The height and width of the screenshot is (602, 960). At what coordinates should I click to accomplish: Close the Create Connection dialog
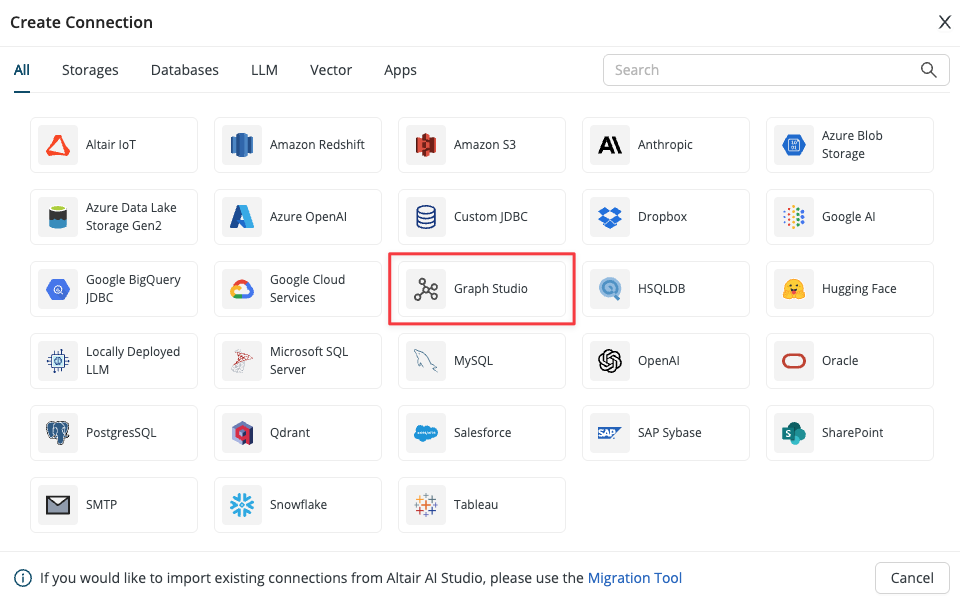944,22
